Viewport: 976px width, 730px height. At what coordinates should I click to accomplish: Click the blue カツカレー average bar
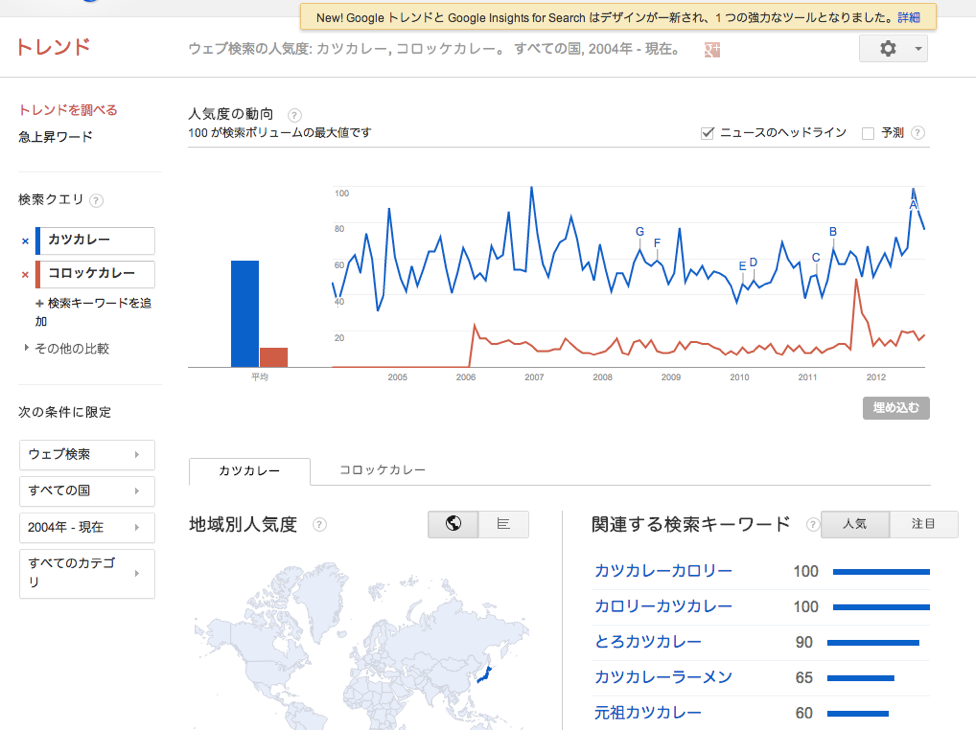245,314
